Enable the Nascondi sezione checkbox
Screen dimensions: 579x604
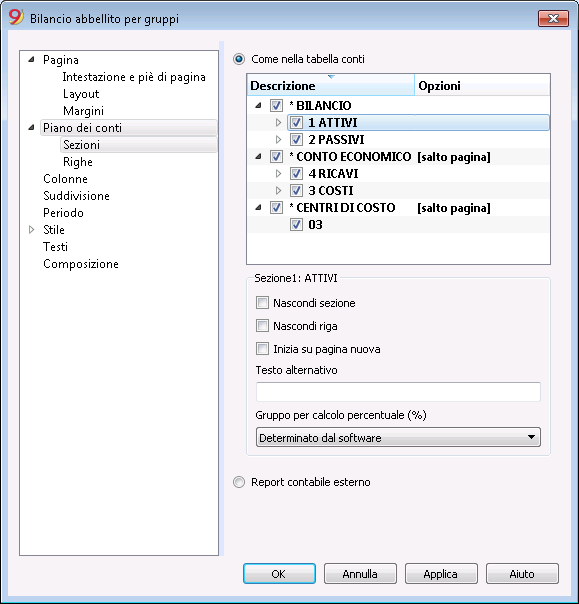(x=262, y=303)
